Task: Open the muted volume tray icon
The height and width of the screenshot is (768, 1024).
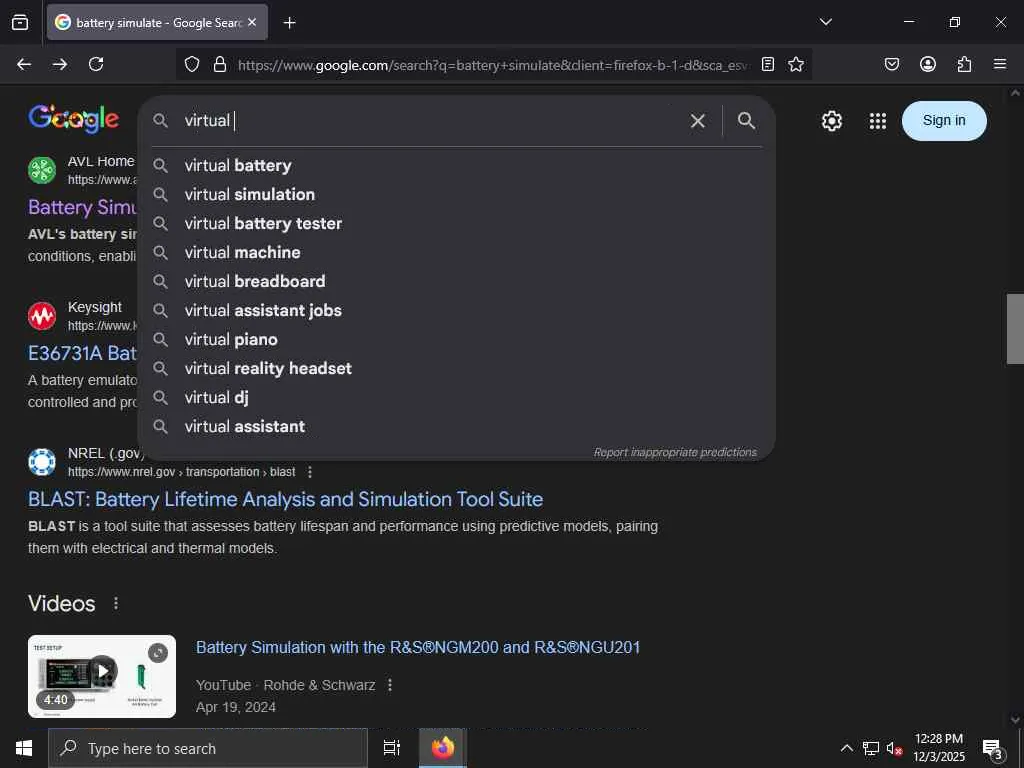Action: pos(894,748)
